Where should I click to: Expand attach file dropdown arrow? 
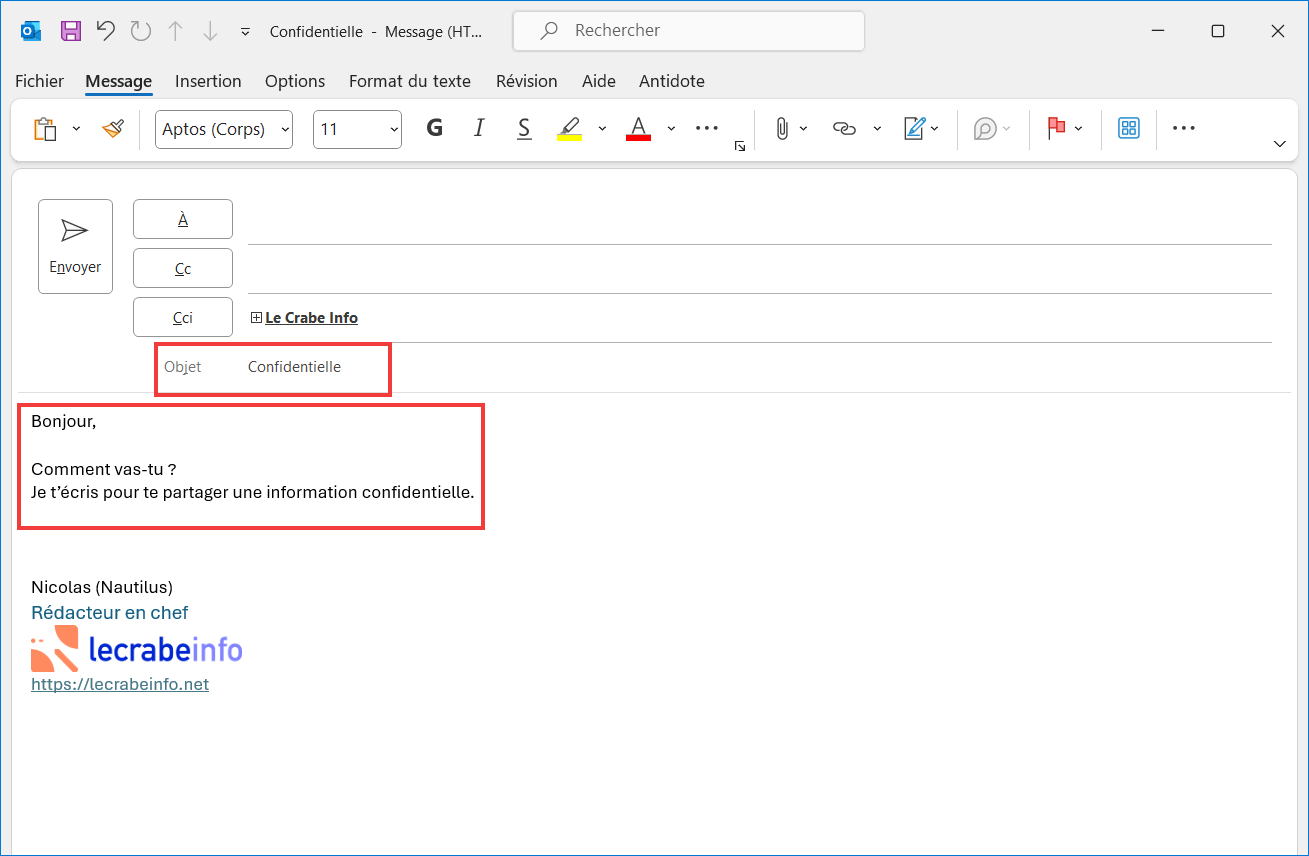point(804,129)
